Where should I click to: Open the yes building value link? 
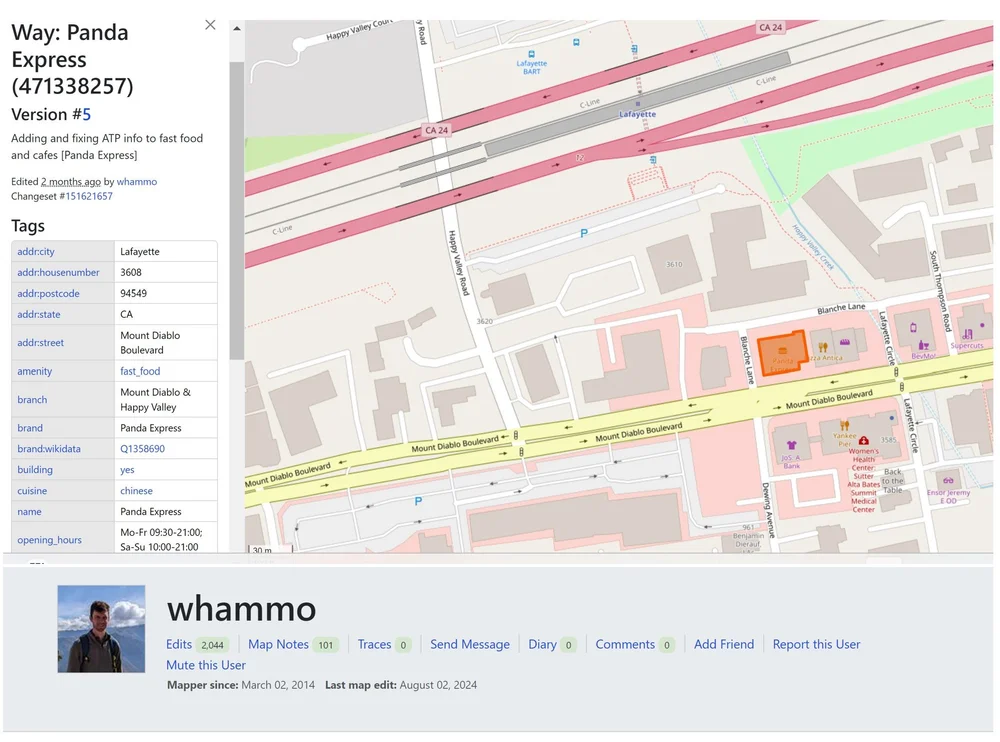pos(128,470)
